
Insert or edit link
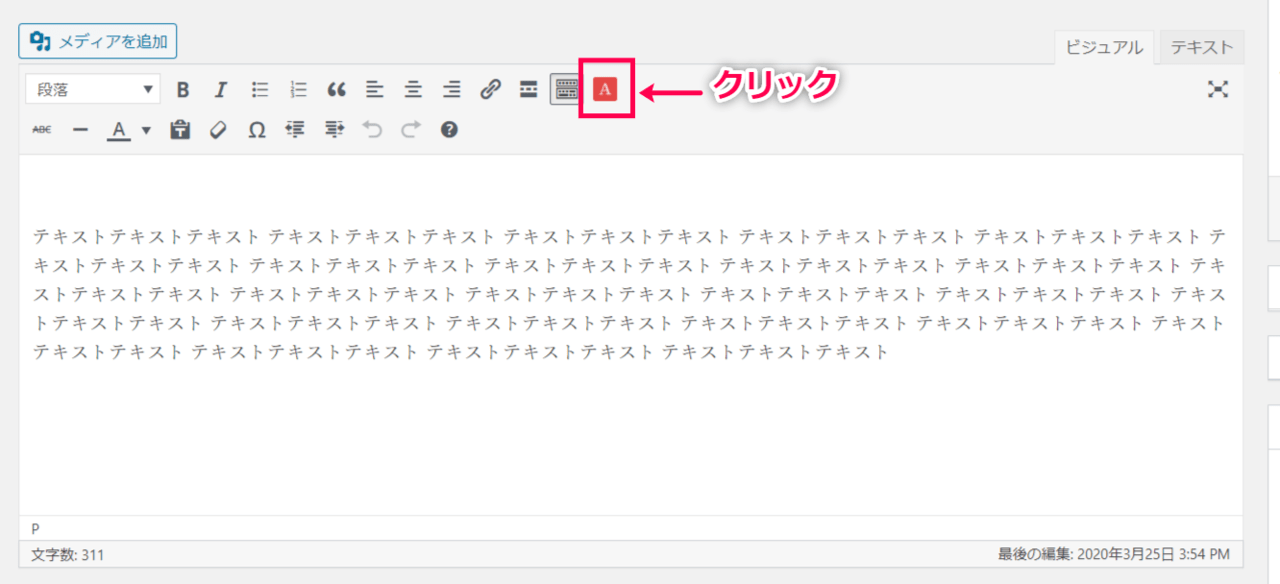coord(490,89)
